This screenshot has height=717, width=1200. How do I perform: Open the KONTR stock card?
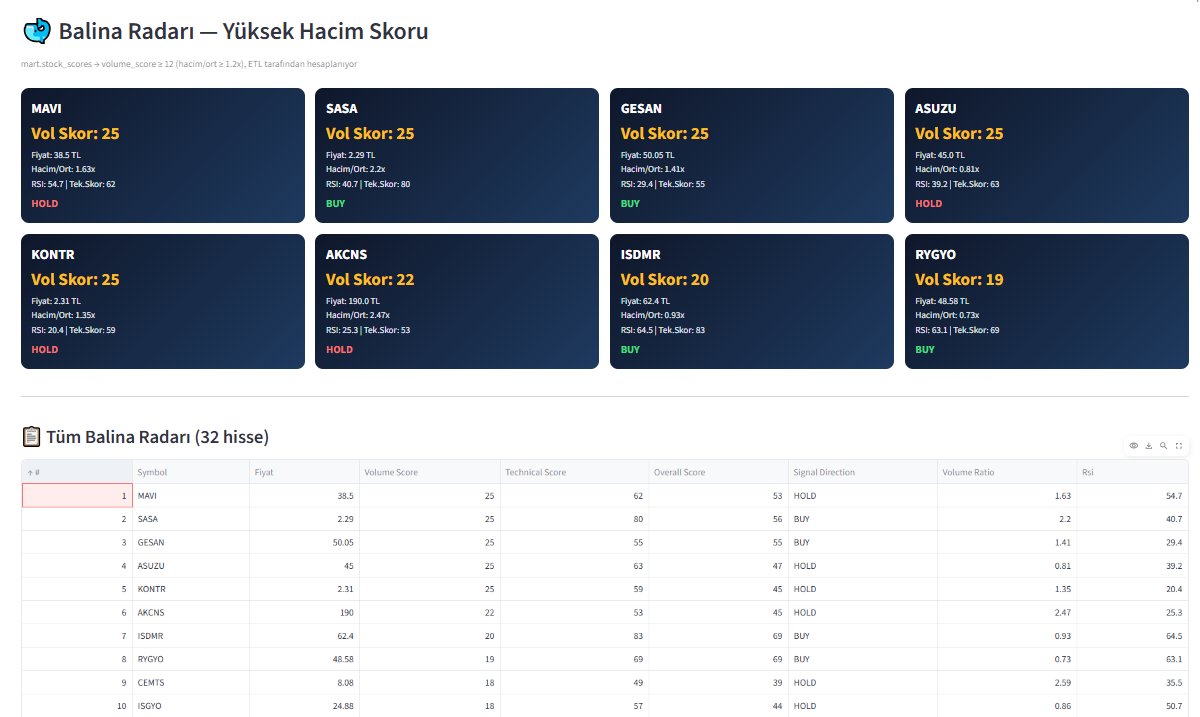pos(163,302)
